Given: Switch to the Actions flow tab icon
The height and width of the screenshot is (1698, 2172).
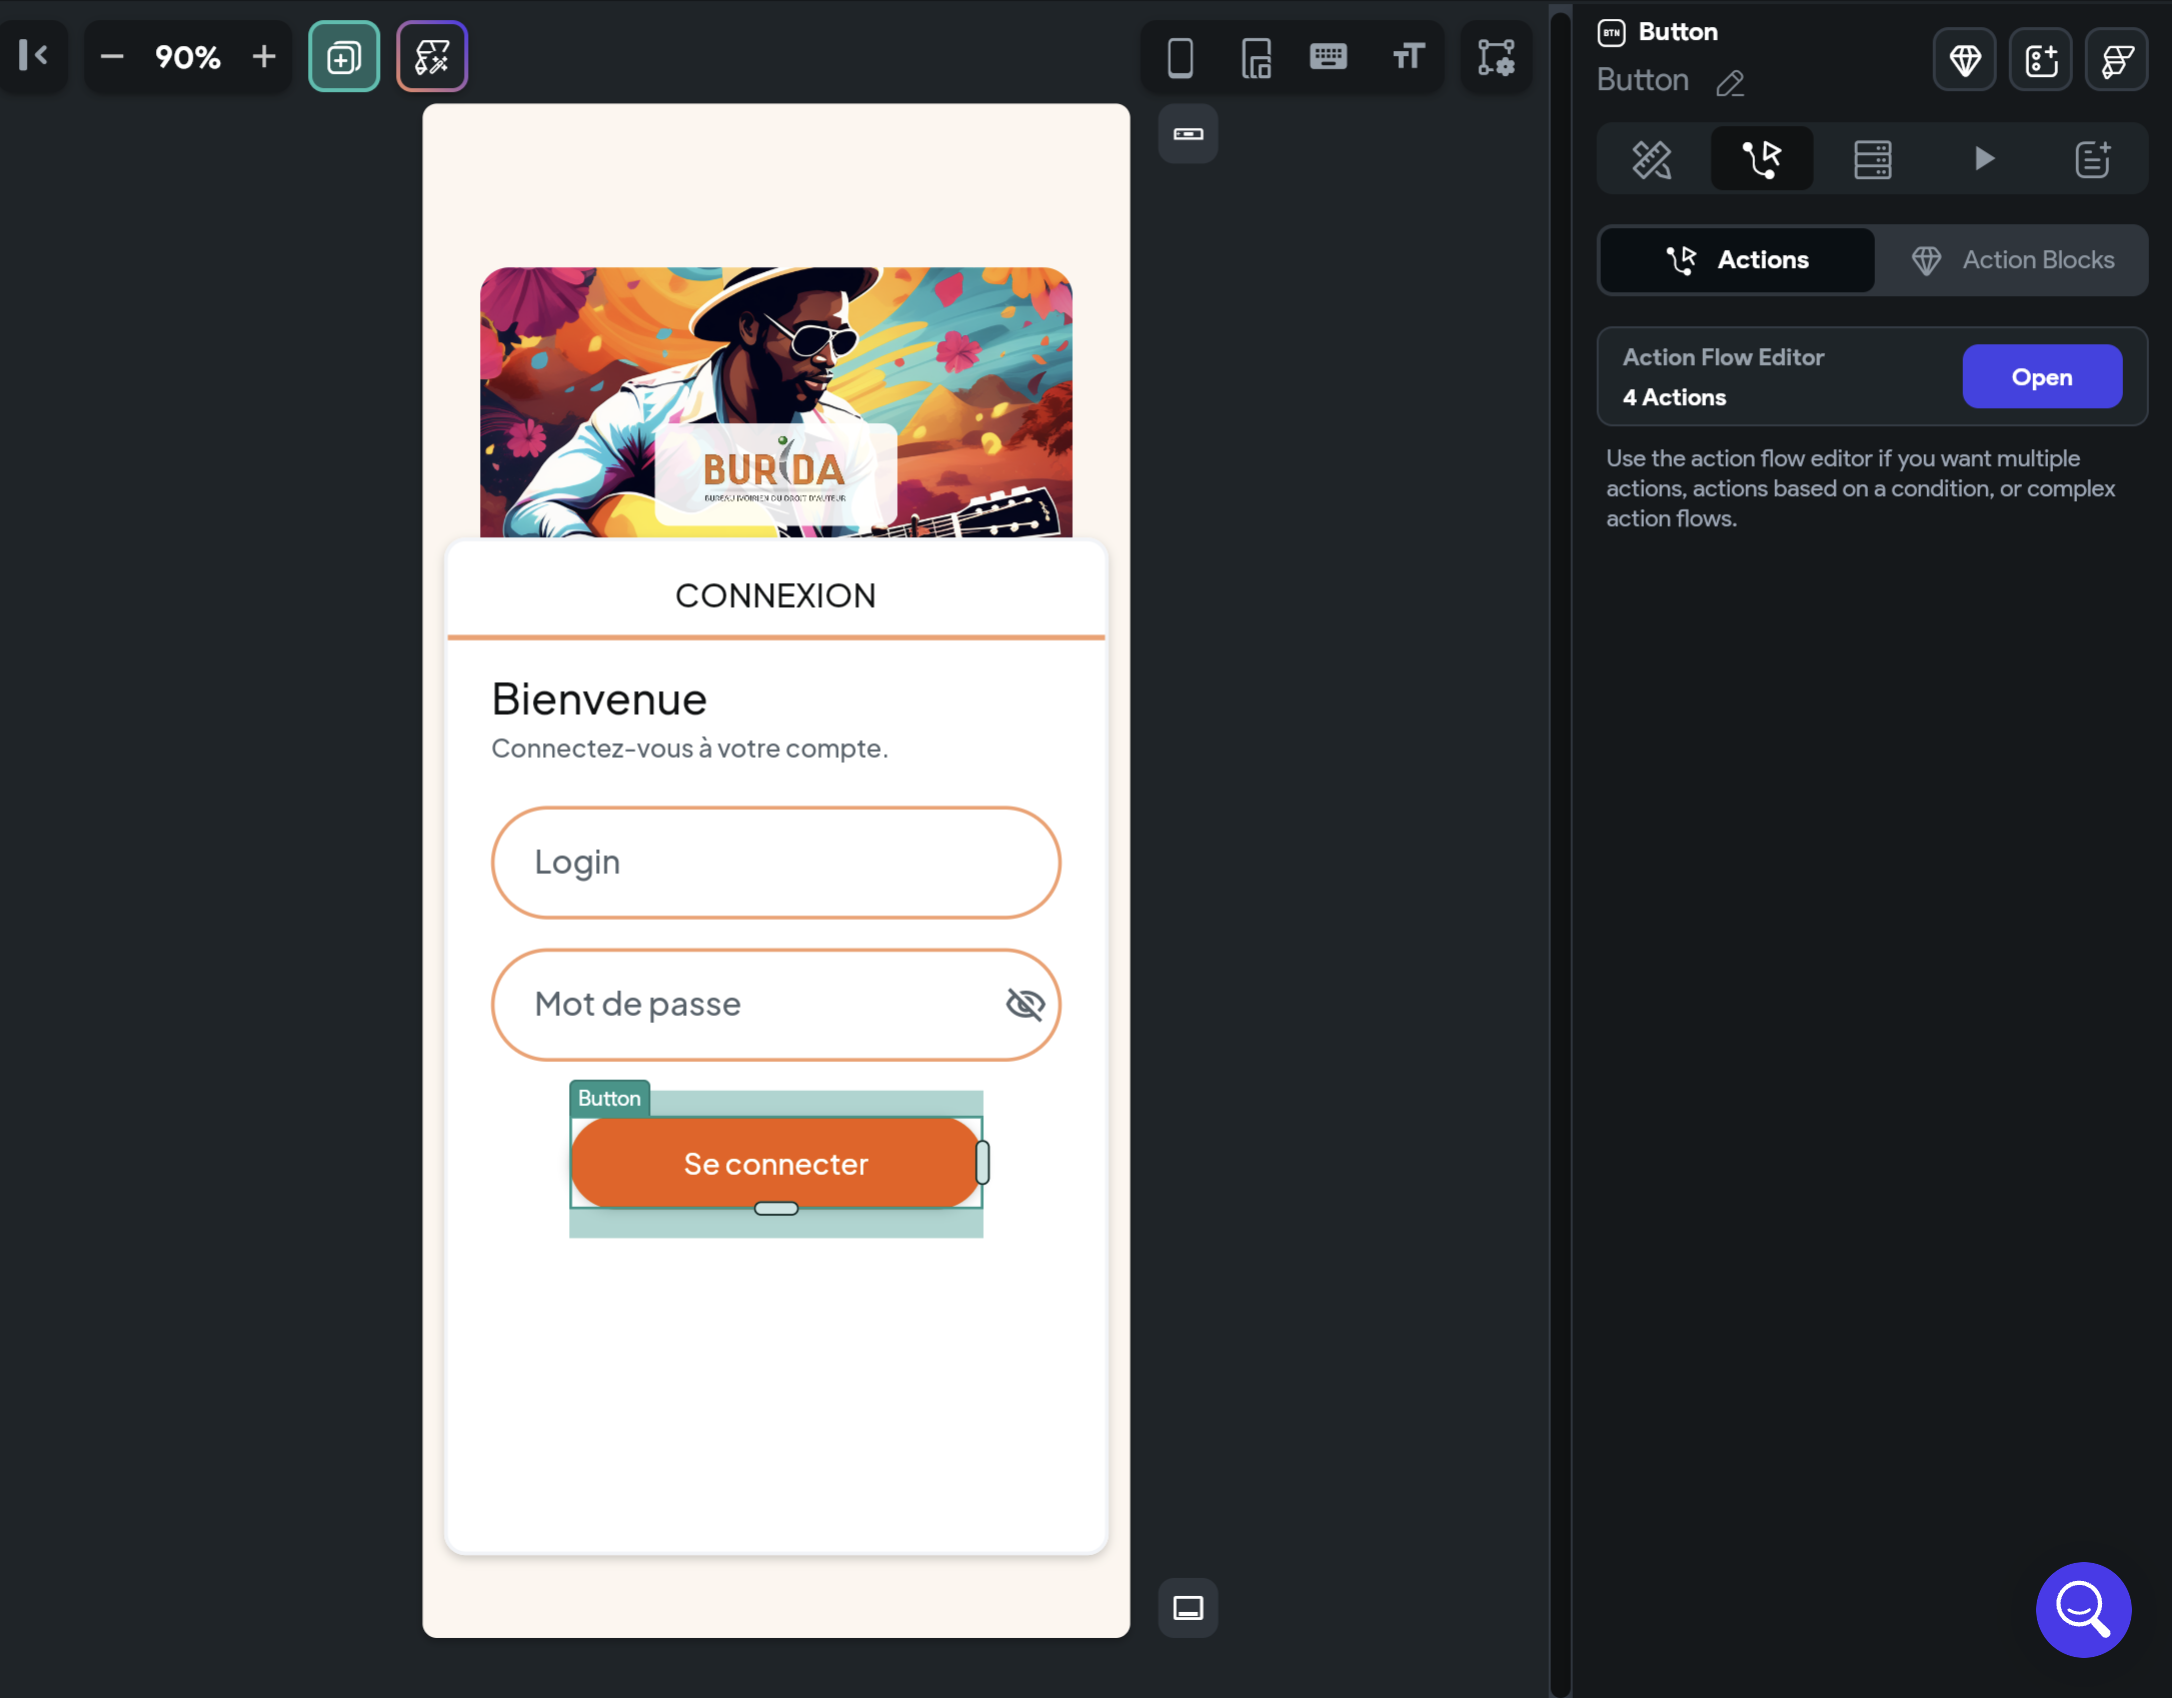Looking at the screenshot, I should (x=1762, y=159).
